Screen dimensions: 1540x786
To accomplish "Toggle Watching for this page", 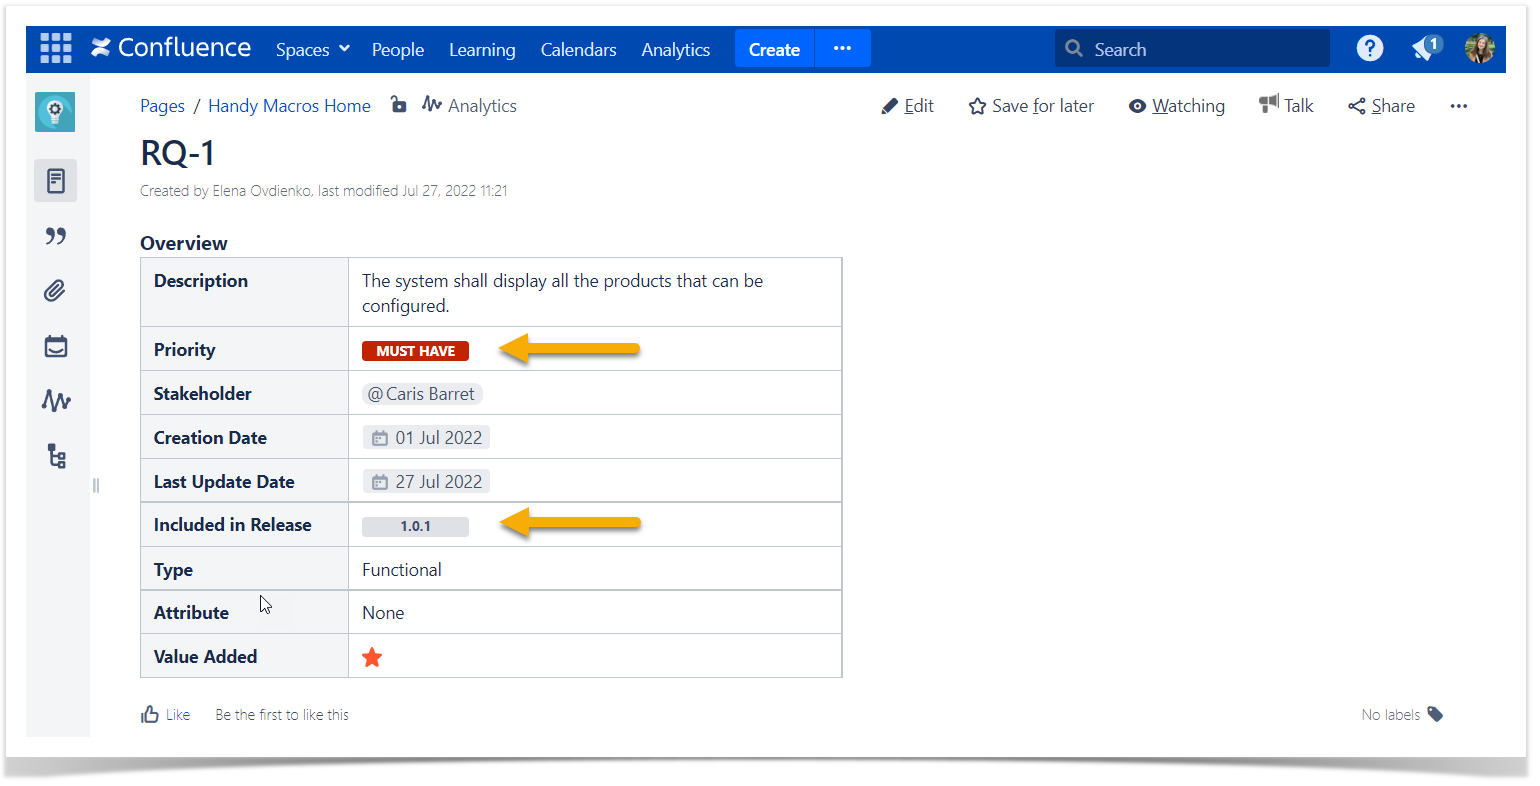I will (1176, 106).
